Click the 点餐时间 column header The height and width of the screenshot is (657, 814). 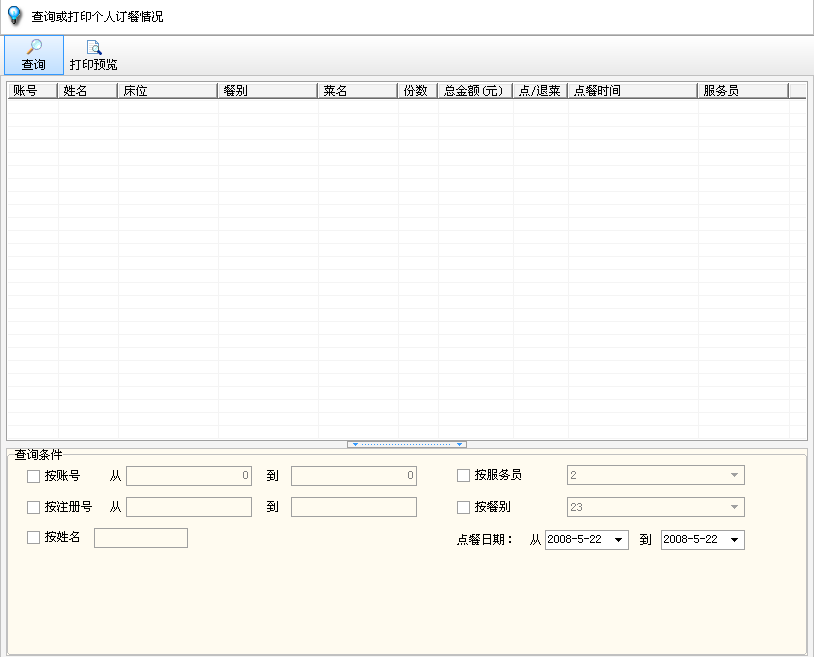pyautogui.click(x=632, y=91)
